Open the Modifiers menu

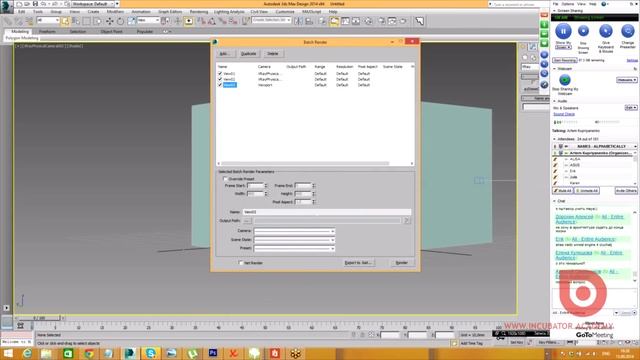(115, 12)
